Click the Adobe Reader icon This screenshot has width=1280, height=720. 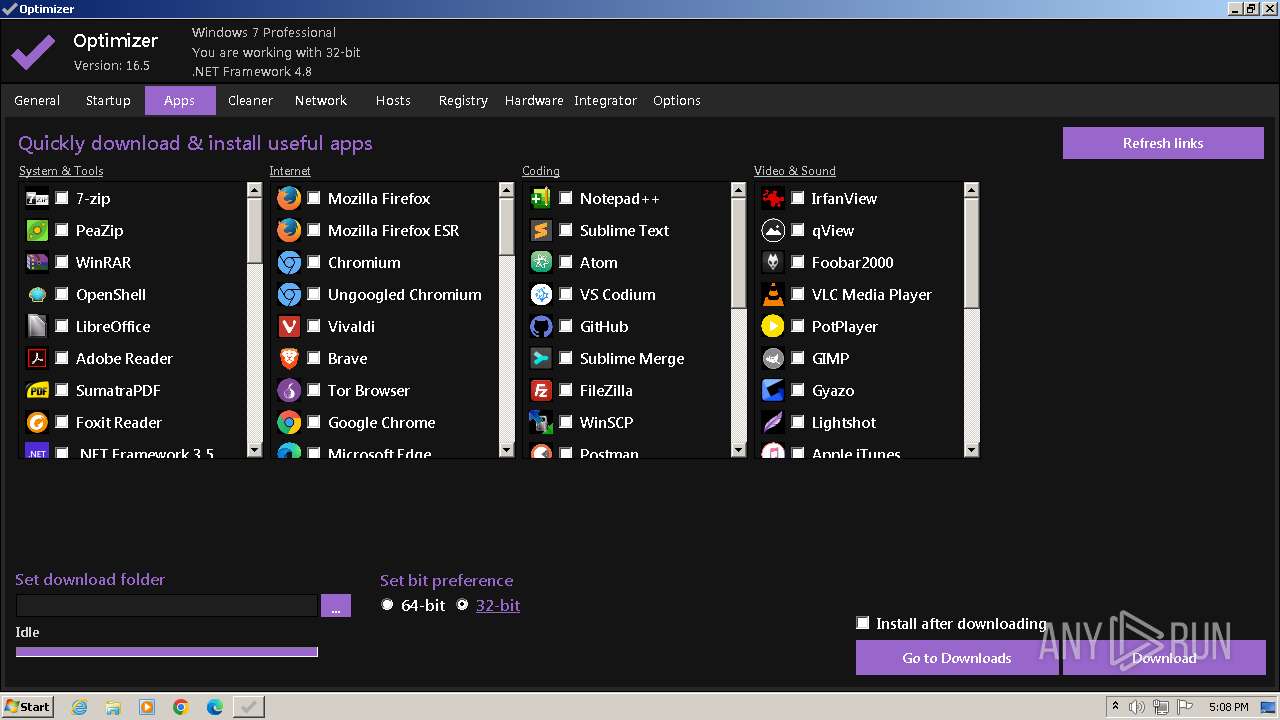(x=37, y=358)
